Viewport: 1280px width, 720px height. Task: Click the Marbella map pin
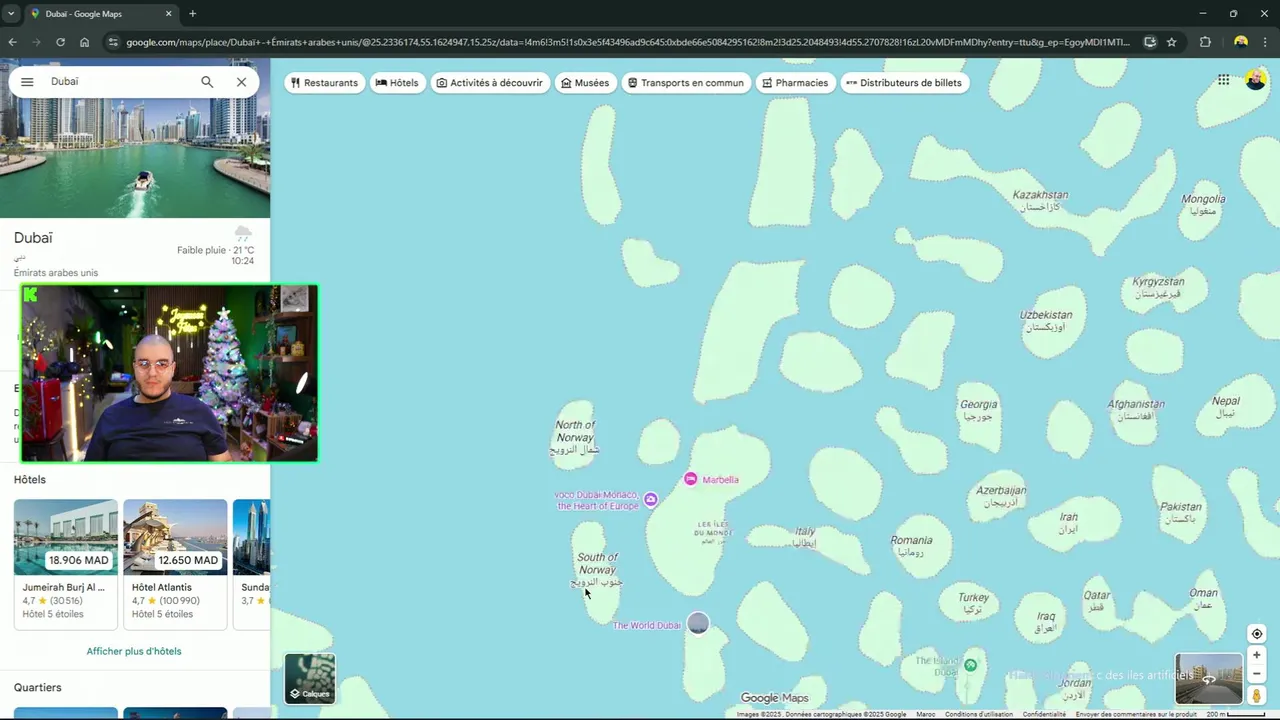[x=690, y=479]
